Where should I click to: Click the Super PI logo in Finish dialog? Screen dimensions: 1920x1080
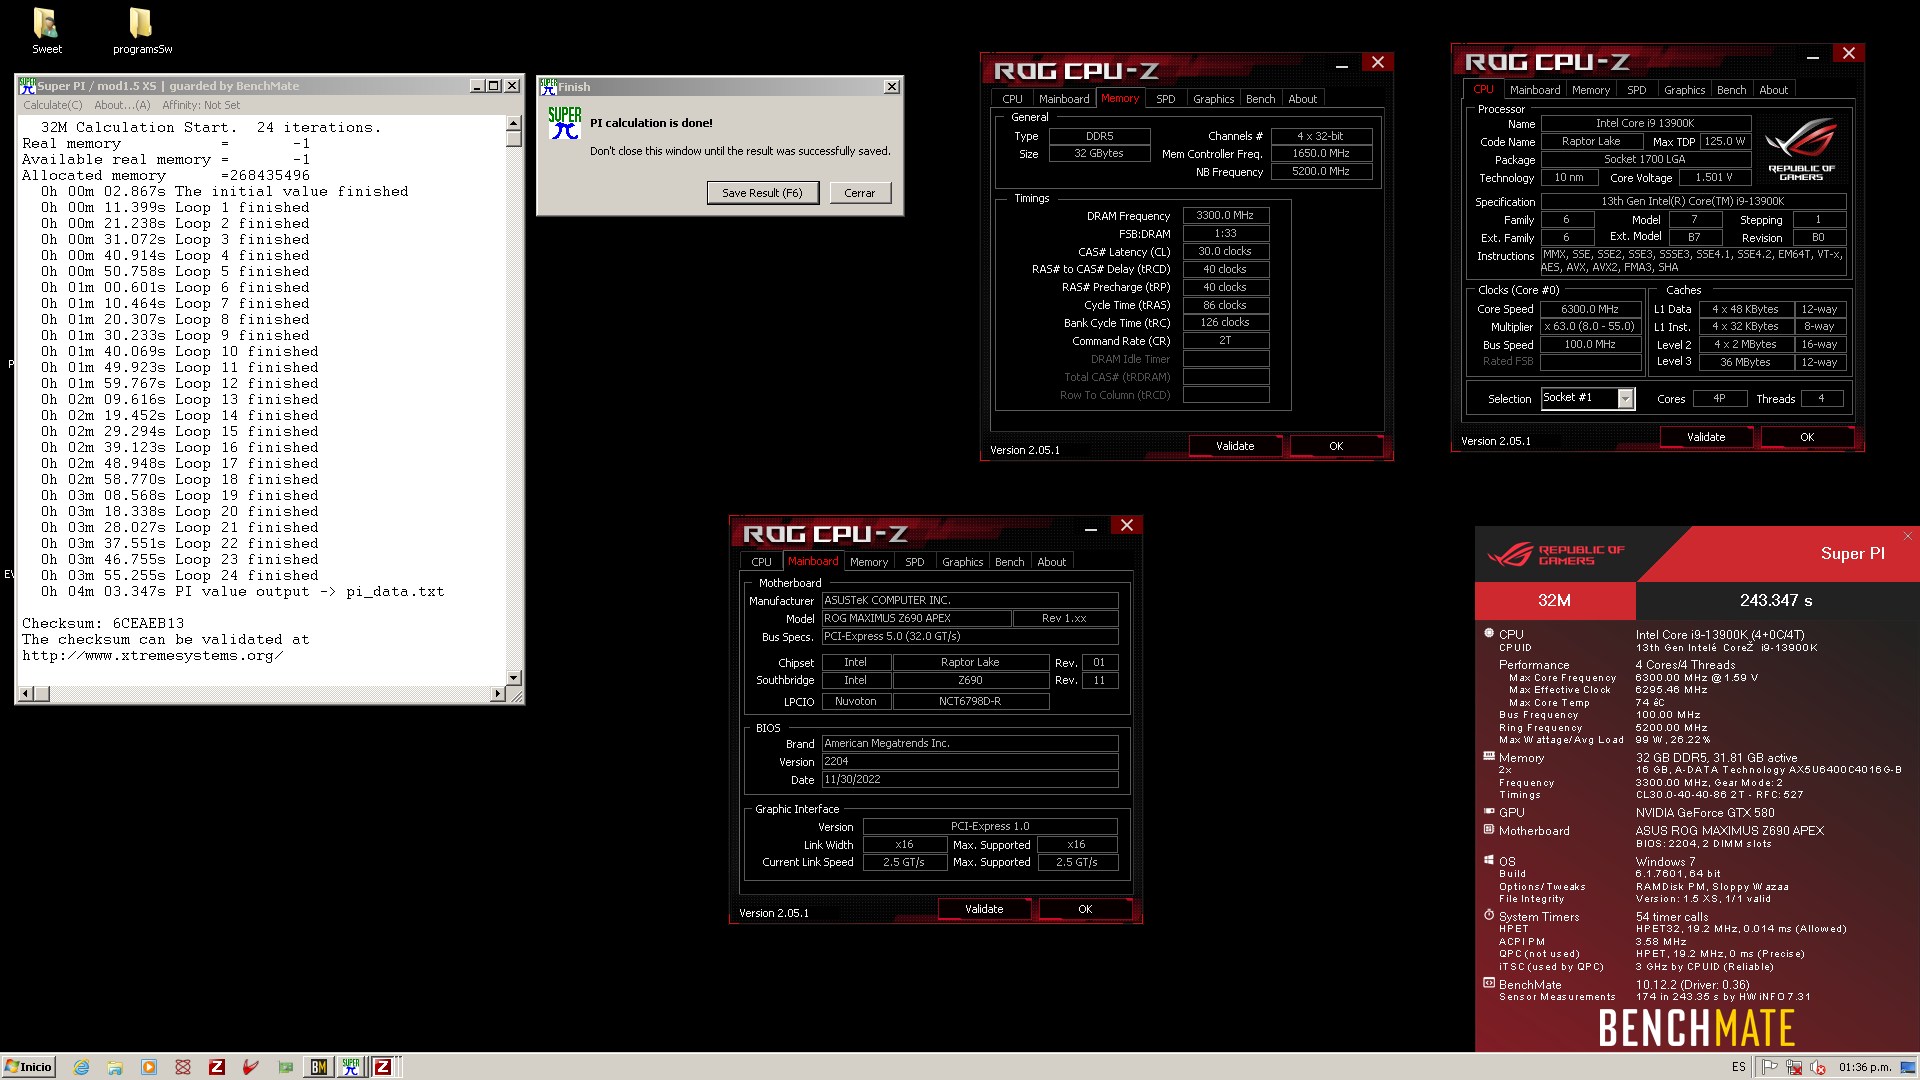coord(565,124)
